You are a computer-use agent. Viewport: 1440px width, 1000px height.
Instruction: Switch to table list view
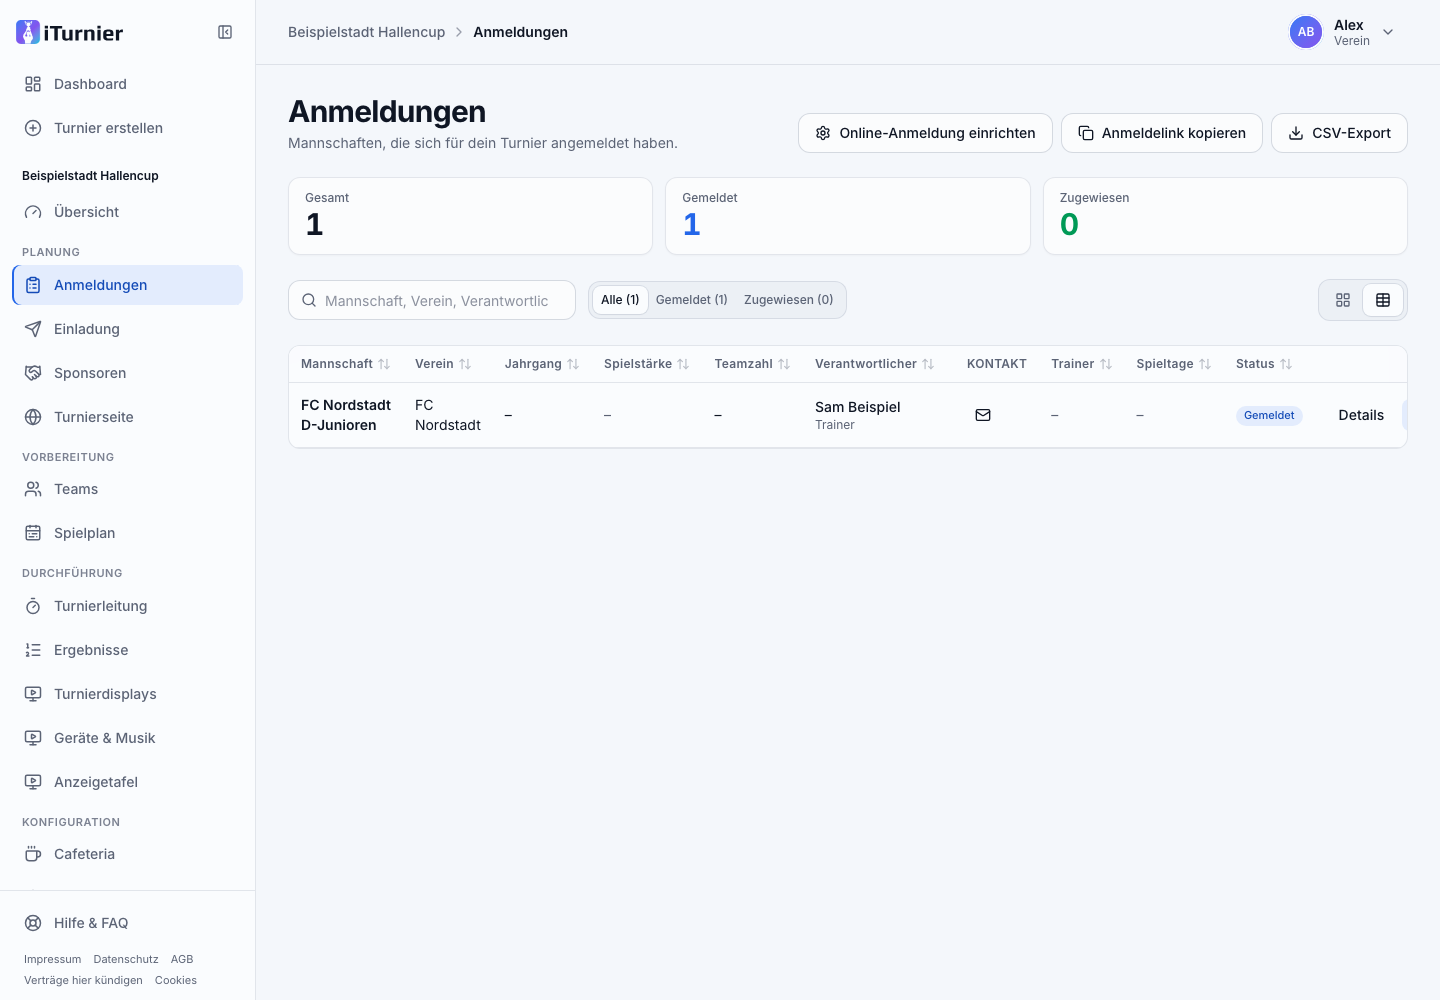point(1383,300)
